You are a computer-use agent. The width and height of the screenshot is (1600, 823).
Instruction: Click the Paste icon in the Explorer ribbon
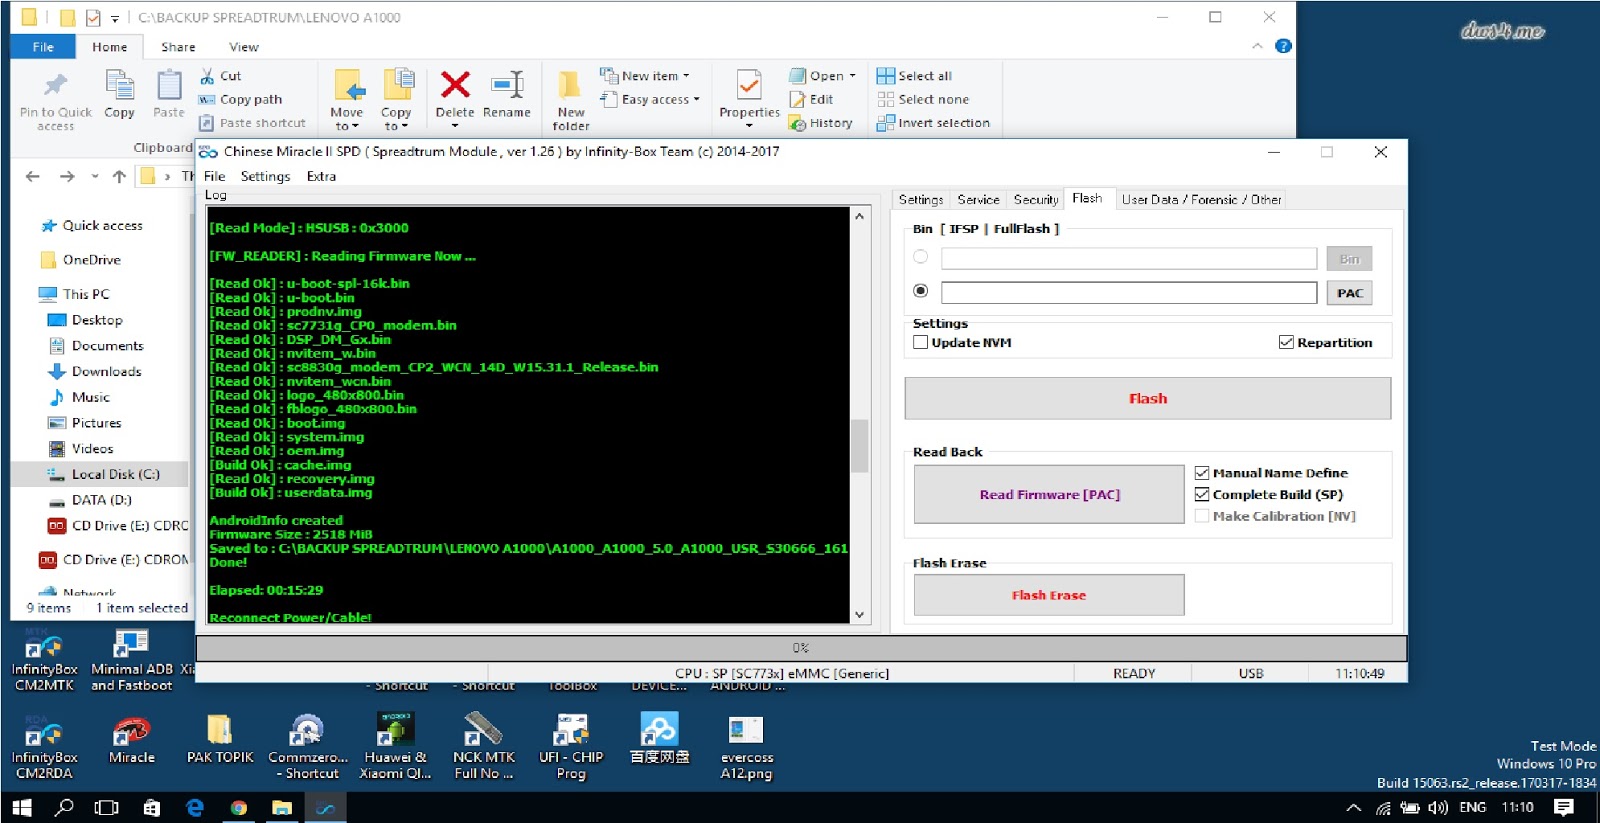[169, 87]
